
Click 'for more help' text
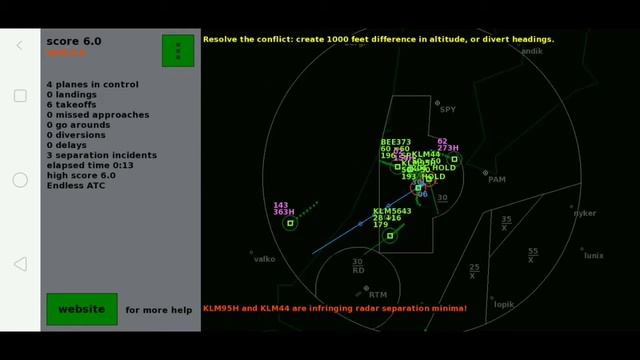click(x=159, y=310)
